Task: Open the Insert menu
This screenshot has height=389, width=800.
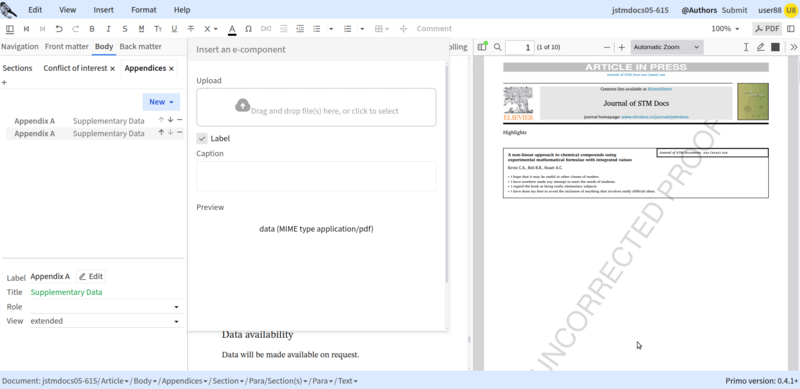Action: coord(104,10)
